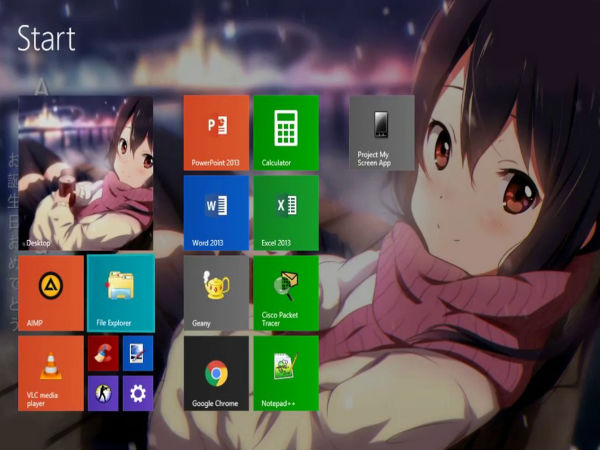Open PC settings via the gear tile
The height and width of the screenshot is (450, 600).
click(138, 393)
